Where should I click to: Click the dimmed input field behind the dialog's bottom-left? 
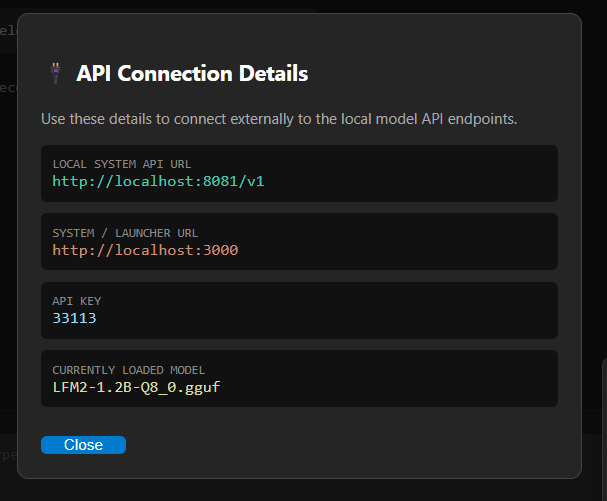point(8,455)
